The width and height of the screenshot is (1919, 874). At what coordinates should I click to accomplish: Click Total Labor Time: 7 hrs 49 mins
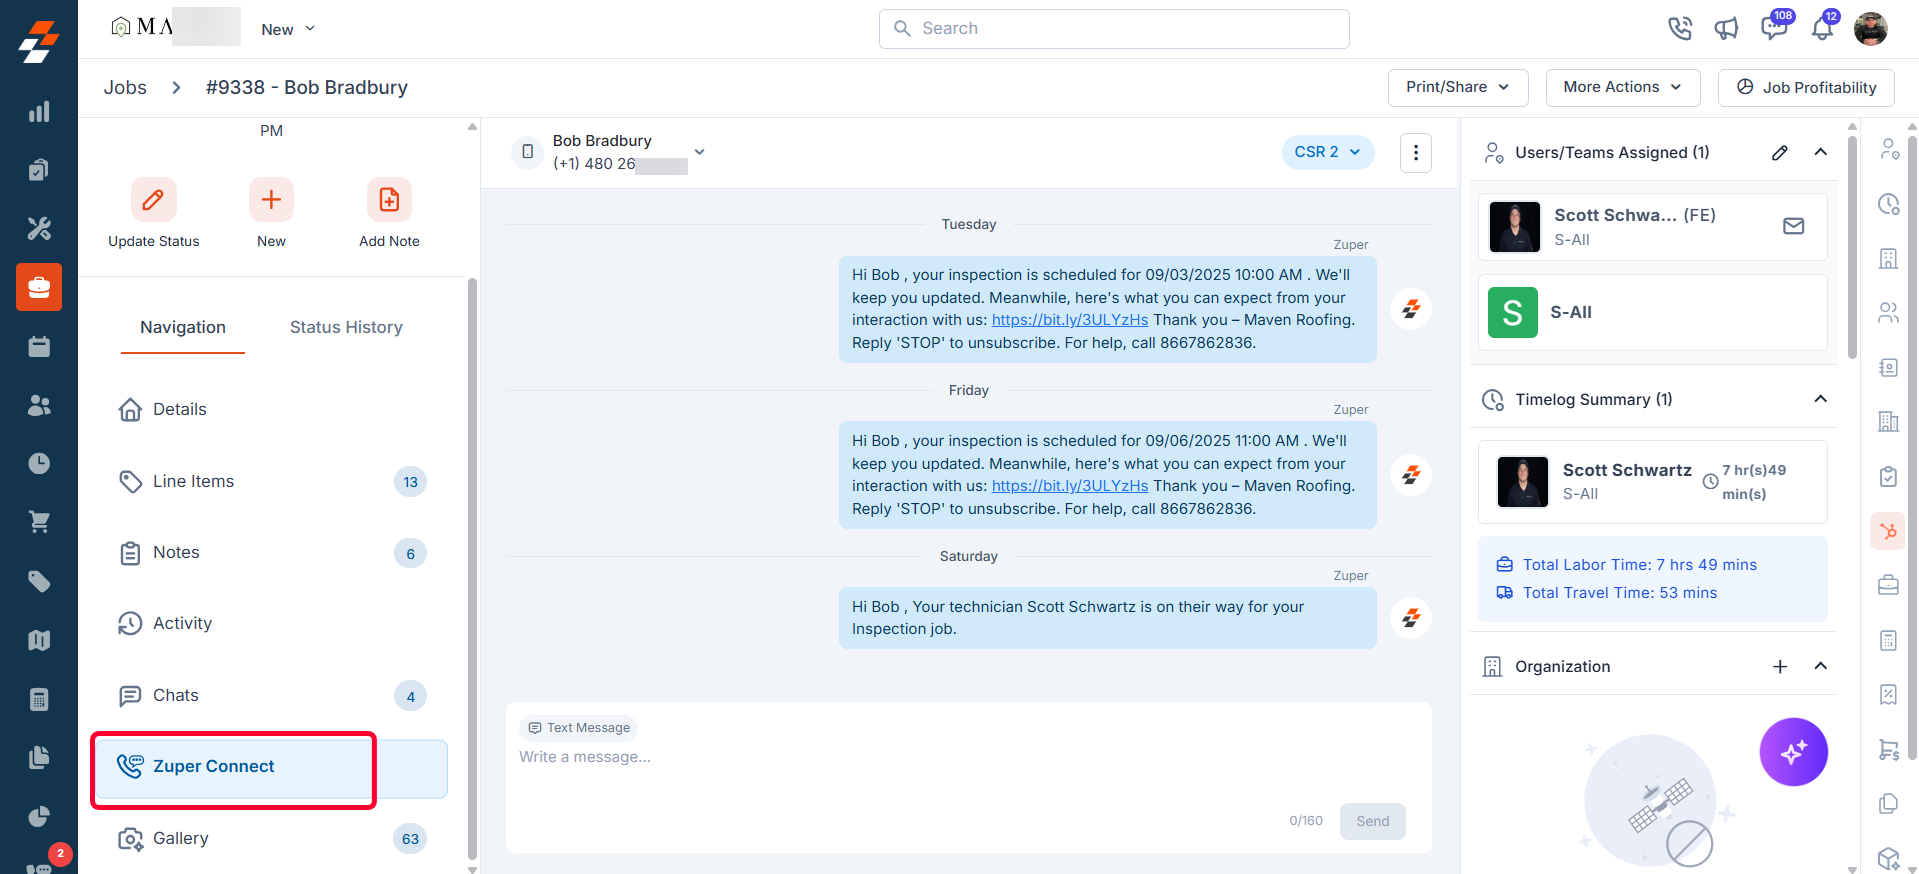pyautogui.click(x=1639, y=565)
